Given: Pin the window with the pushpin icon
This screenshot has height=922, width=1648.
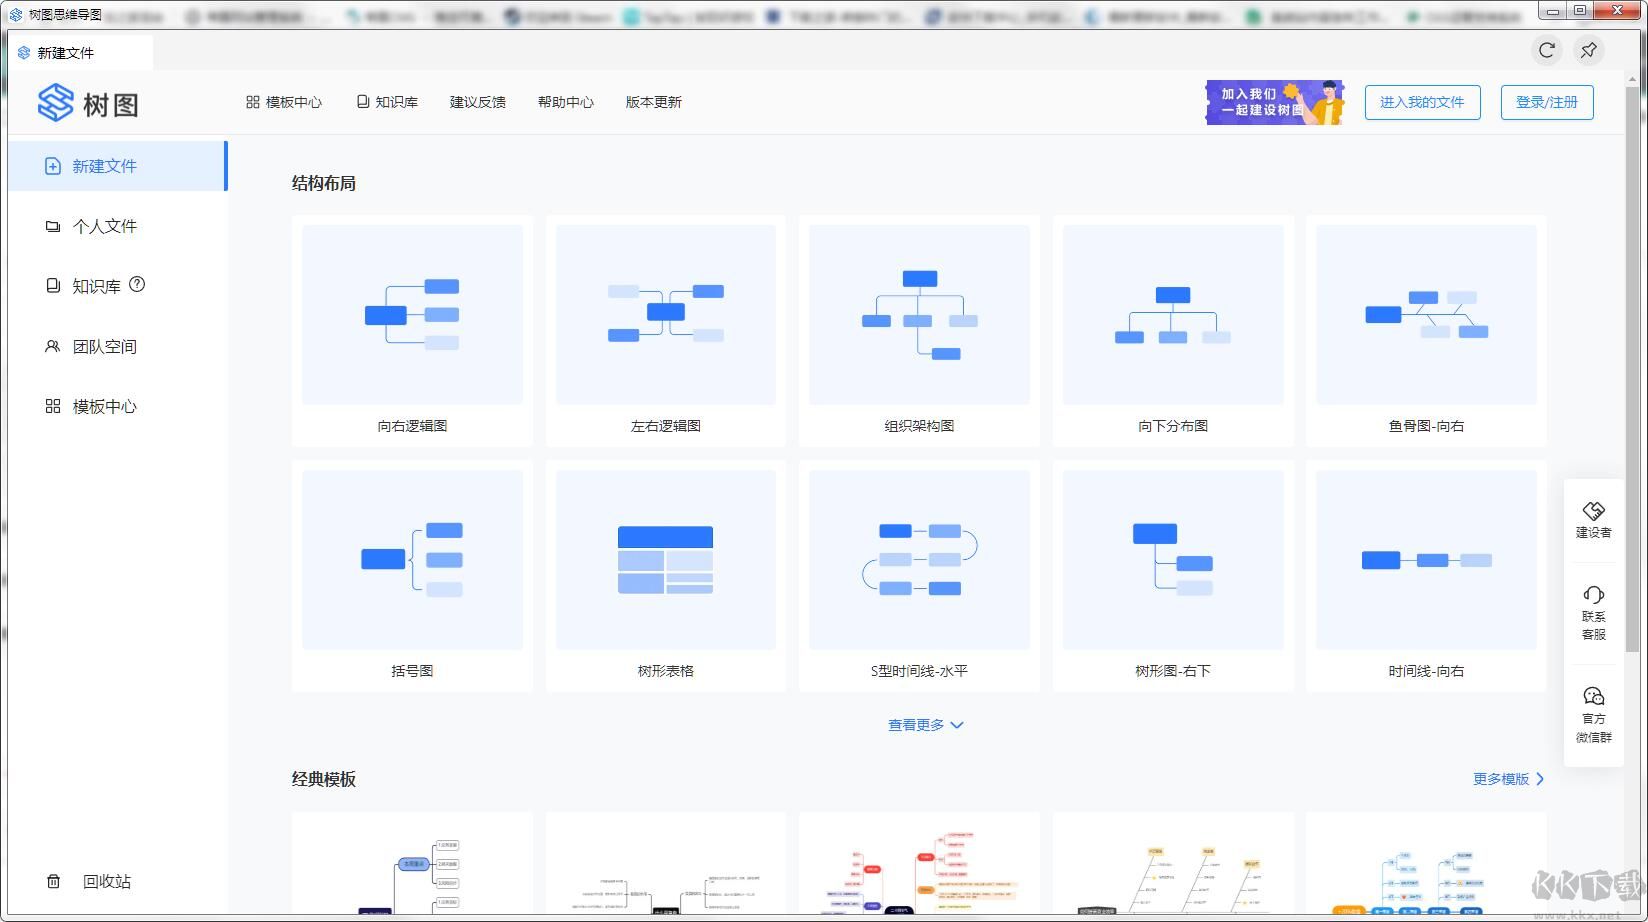Looking at the screenshot, I should [1589, 50].
